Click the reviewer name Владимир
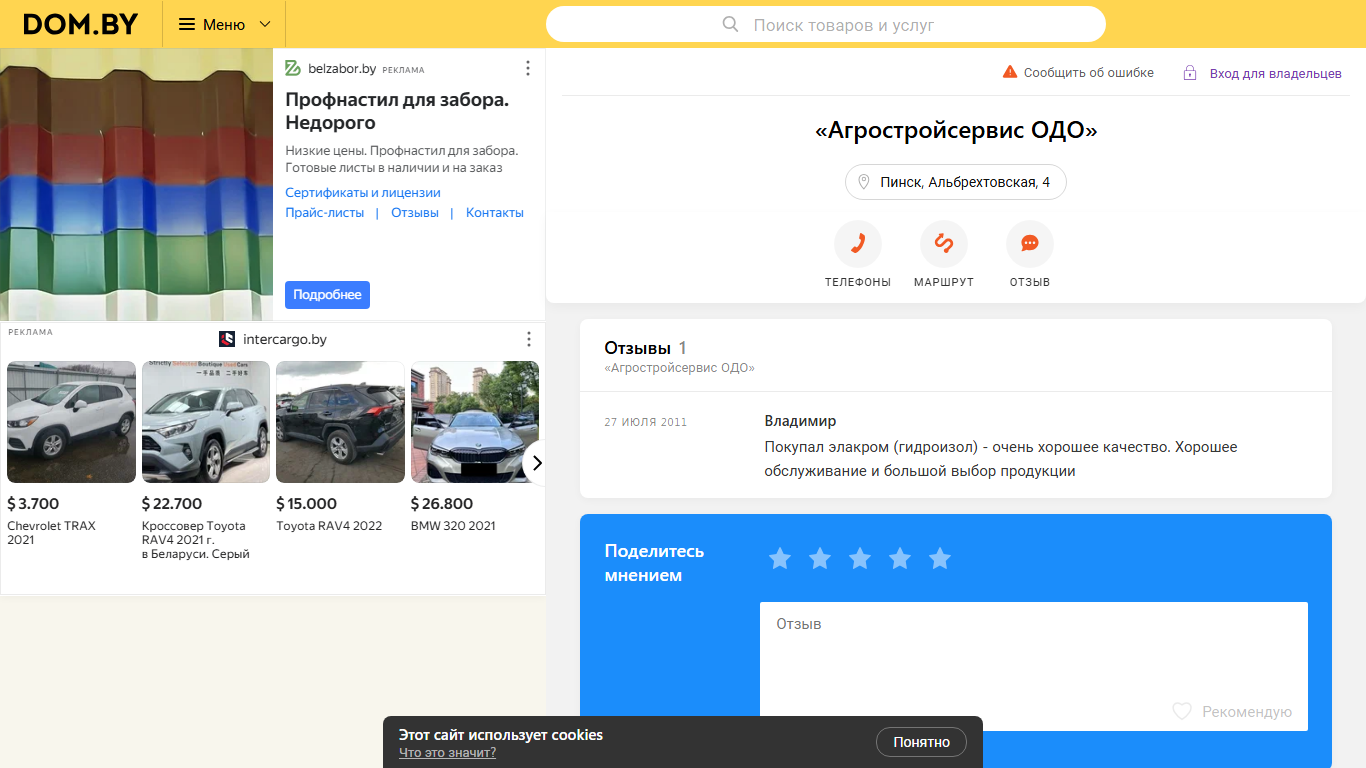 point(800,421)
